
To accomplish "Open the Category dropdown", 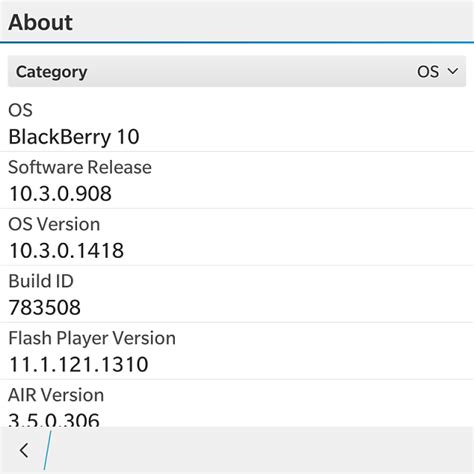I will 237,71.
